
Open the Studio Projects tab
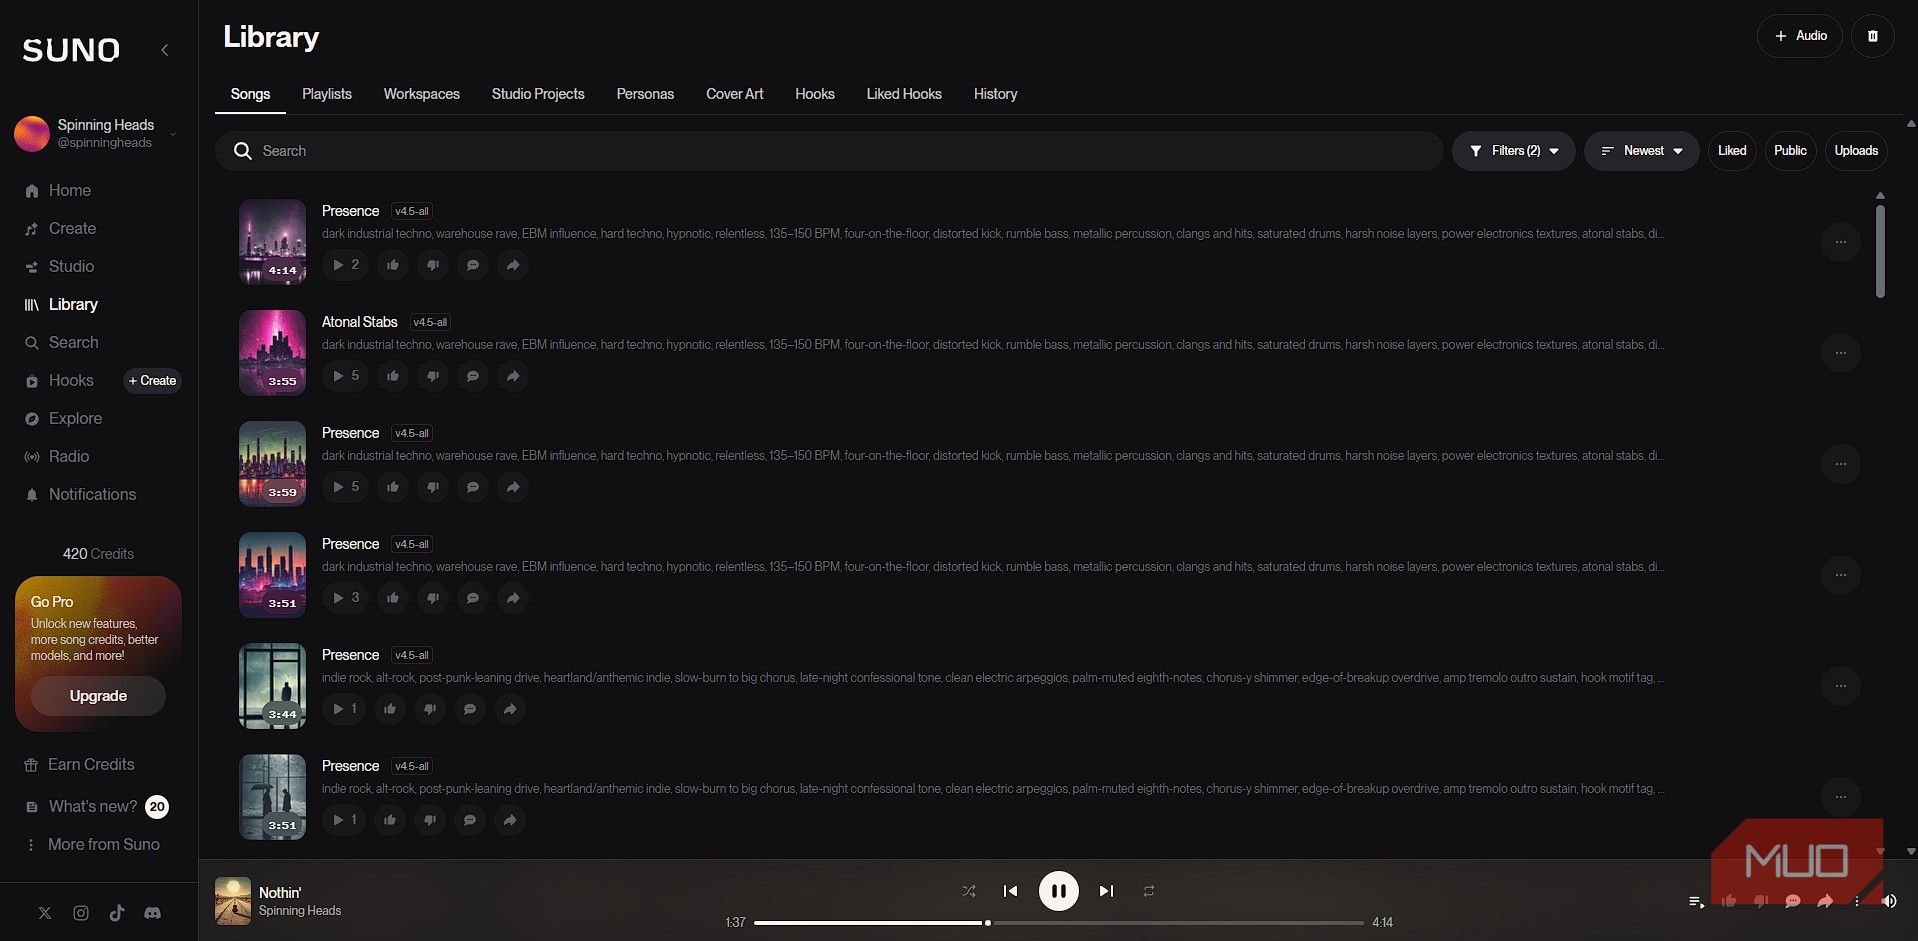coord(538,94)
